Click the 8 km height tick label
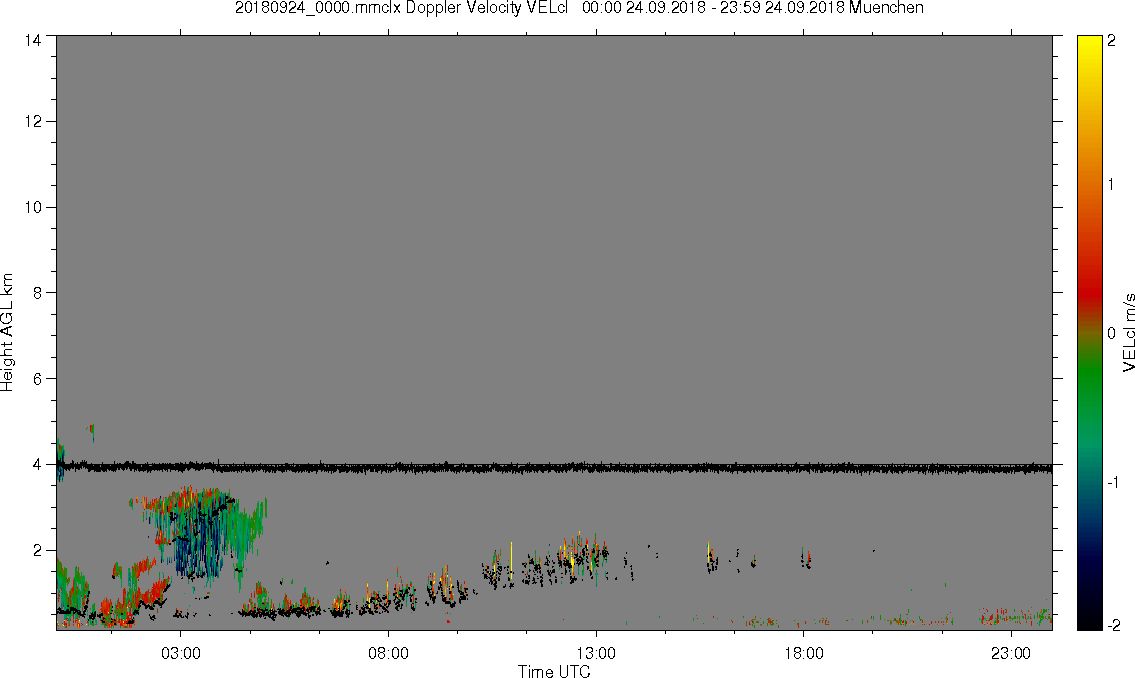 click(x=37, y=292)
